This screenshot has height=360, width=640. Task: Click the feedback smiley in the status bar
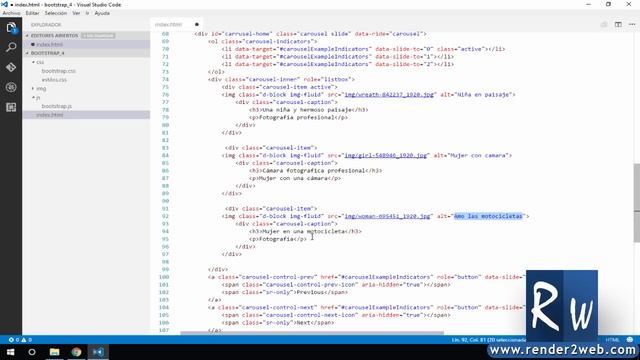tap(630, 340)
